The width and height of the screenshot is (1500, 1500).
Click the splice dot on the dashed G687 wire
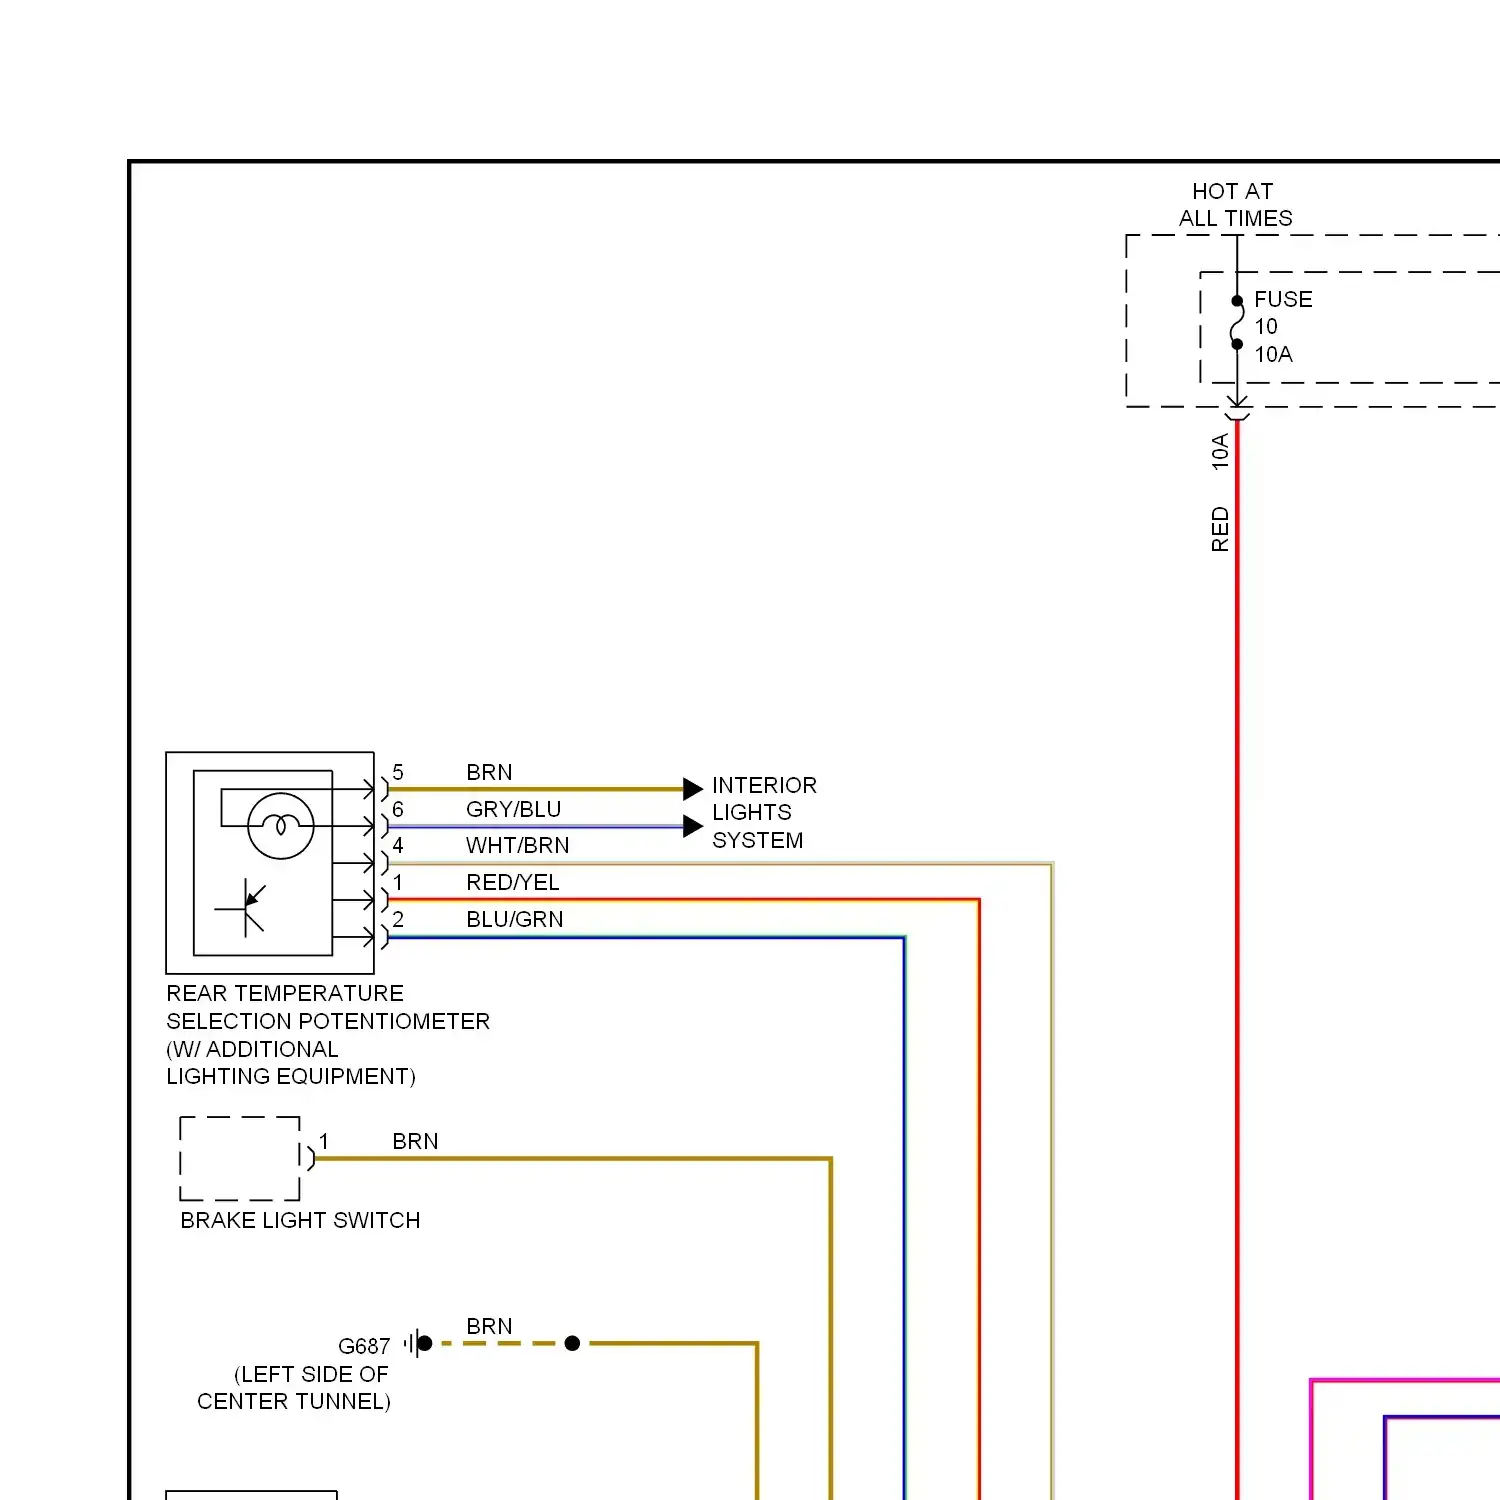[x=572, y=1343]
